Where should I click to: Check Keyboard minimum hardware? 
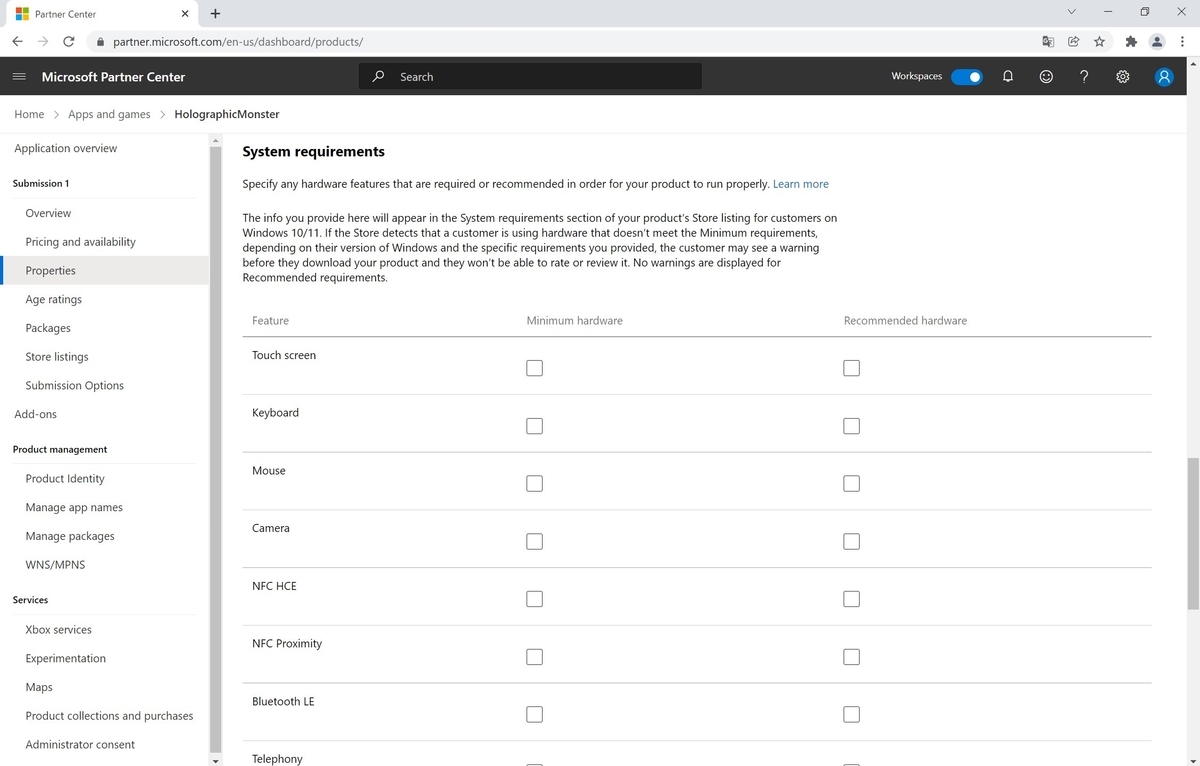click(534, 426)
